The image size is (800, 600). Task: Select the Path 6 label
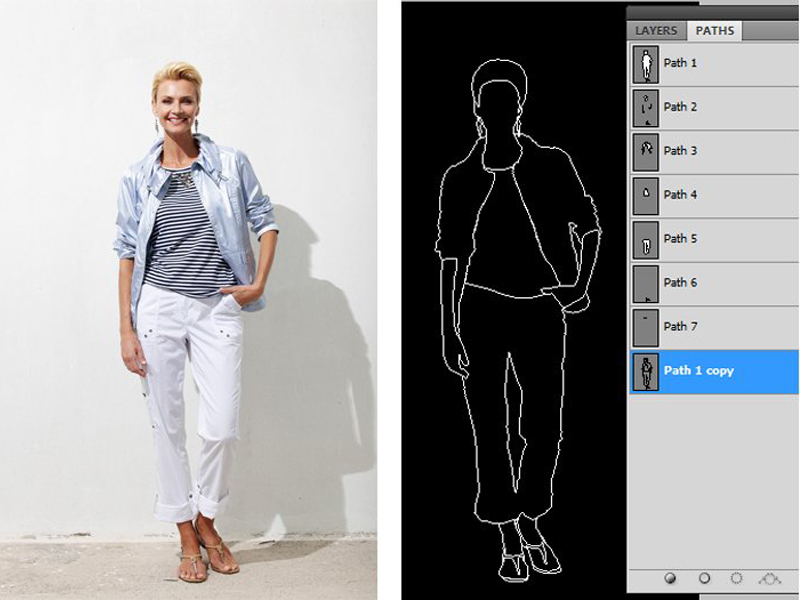(x=680, y=283)
